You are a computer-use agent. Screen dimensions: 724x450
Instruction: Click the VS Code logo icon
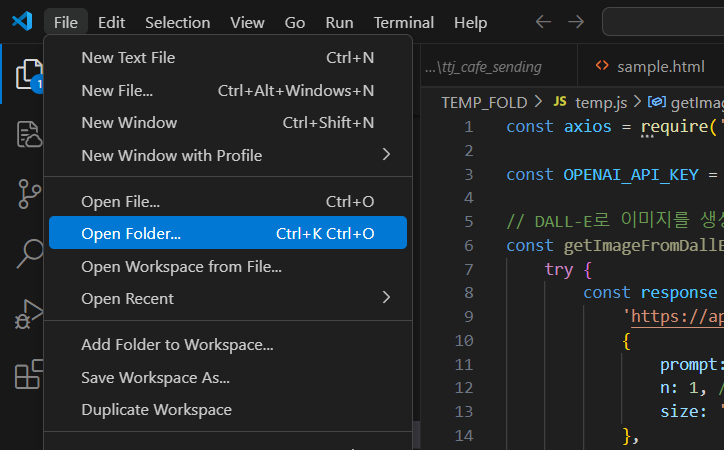coord(22,22)
